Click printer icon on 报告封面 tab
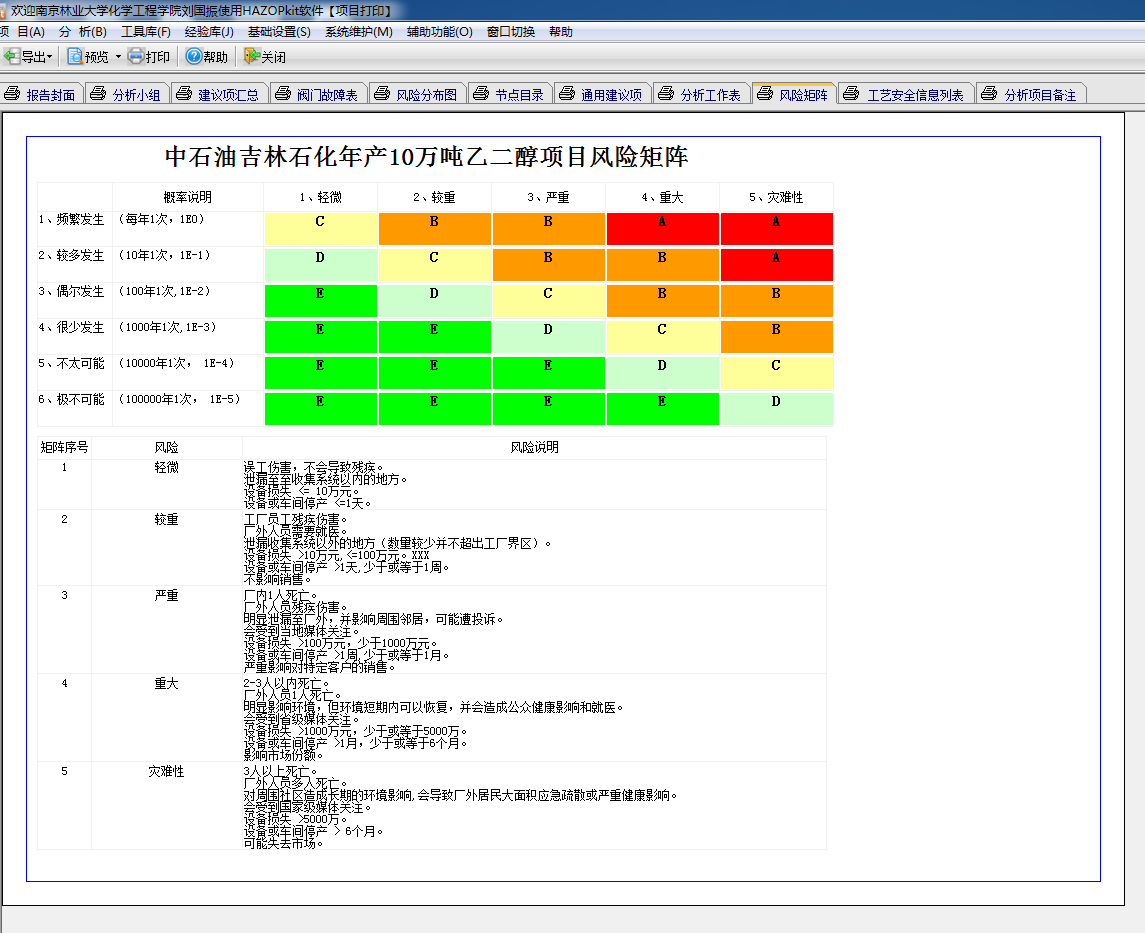 coord(12,93)
